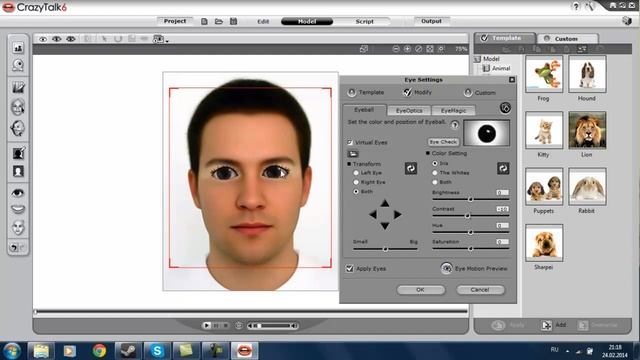Viewport: 640px width, 360px height.
Task: Click the zoom out minus icon
Action: [396, 49]
